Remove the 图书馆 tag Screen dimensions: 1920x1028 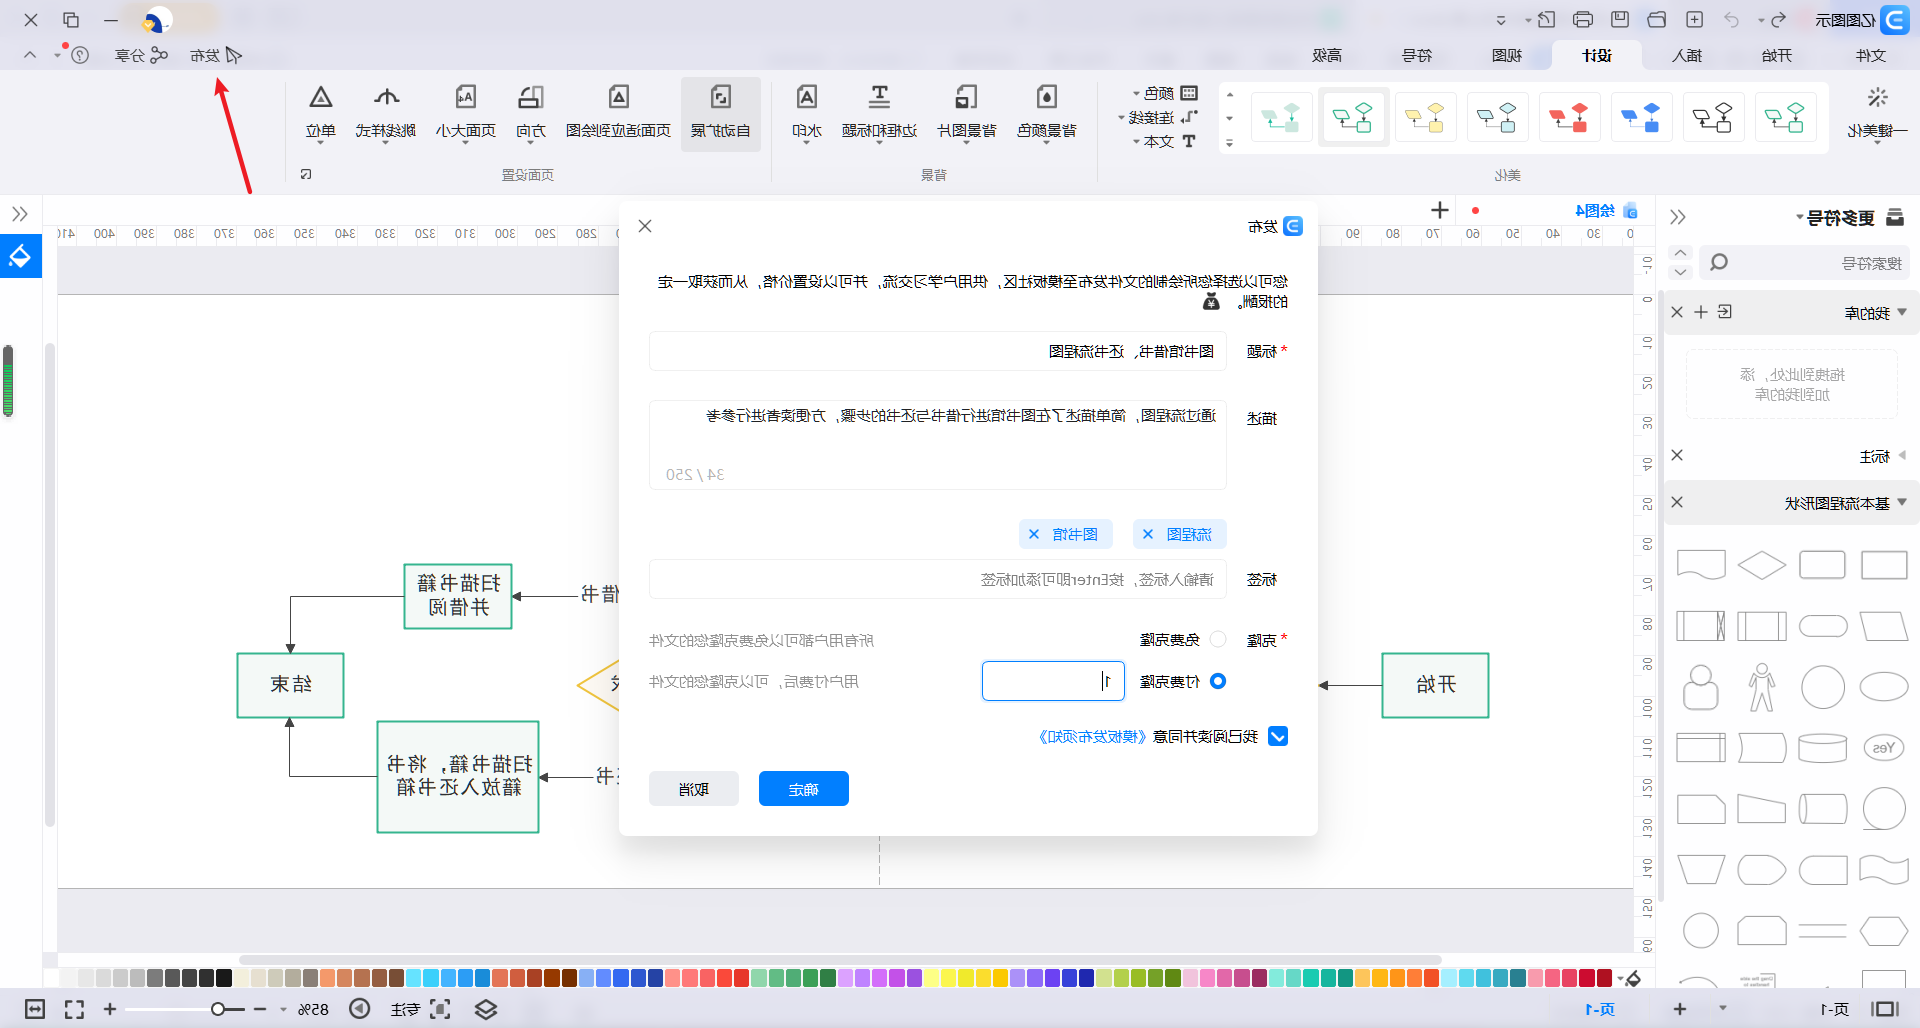point(1034,534)
